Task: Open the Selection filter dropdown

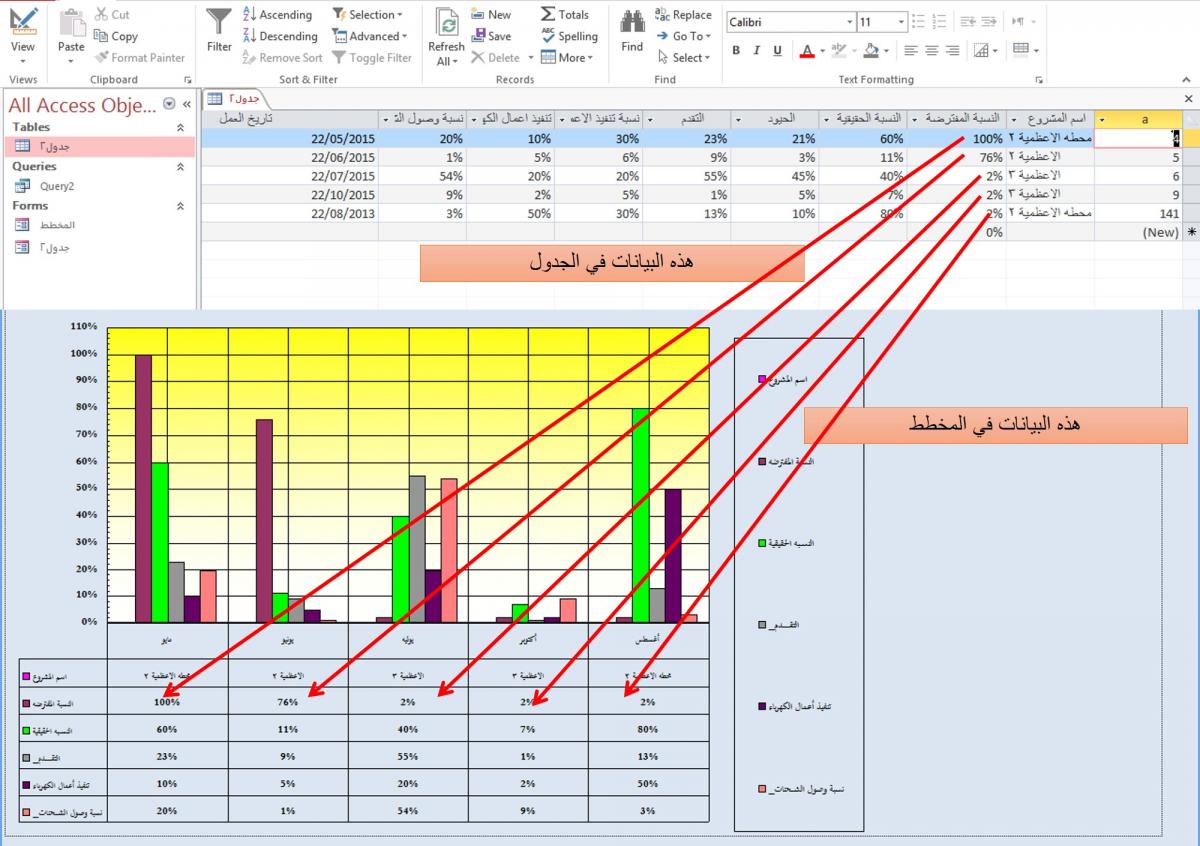Action: click(367, 15)
